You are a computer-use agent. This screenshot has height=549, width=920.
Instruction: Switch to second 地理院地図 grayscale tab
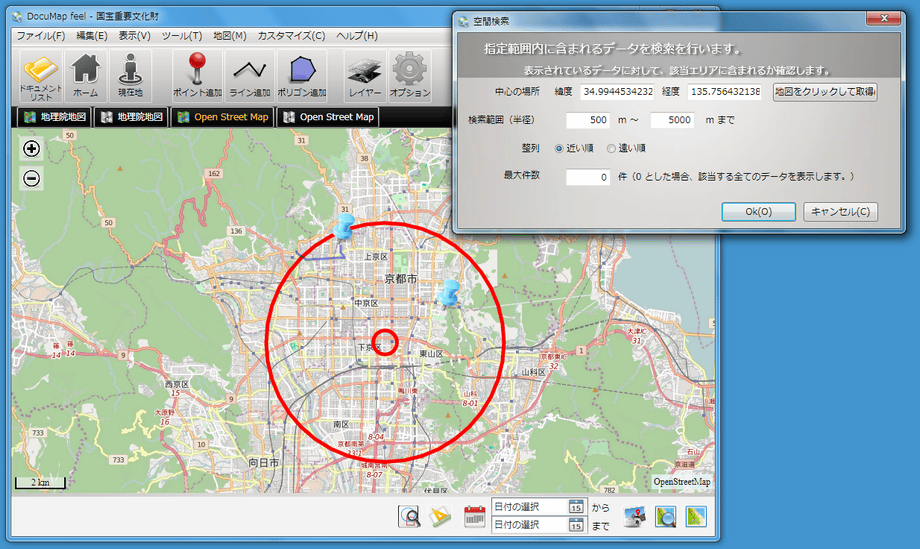[131, 117]
